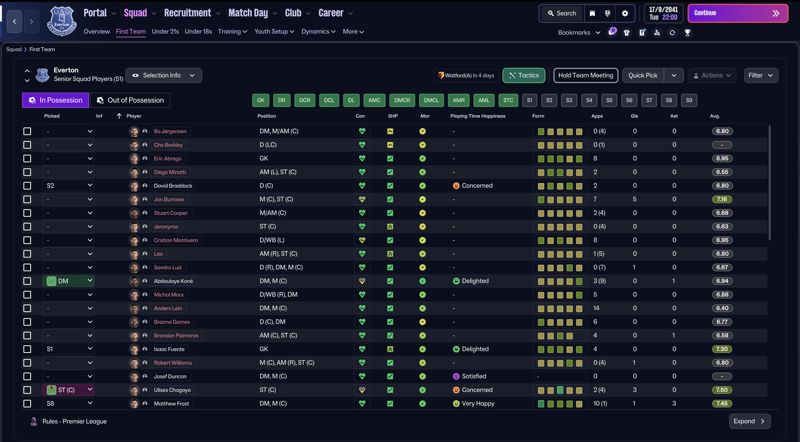Select the S1 substitute slot
This screenshot has width=800, height=442.
tap(529, 100)
